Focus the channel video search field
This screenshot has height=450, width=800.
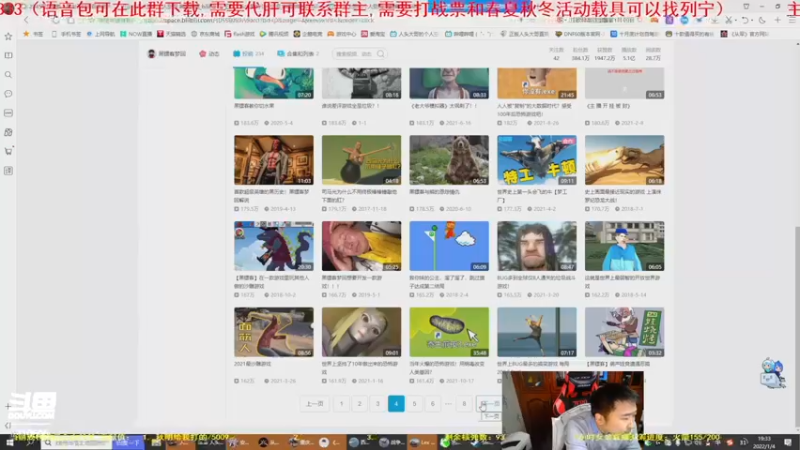point(359,54)
